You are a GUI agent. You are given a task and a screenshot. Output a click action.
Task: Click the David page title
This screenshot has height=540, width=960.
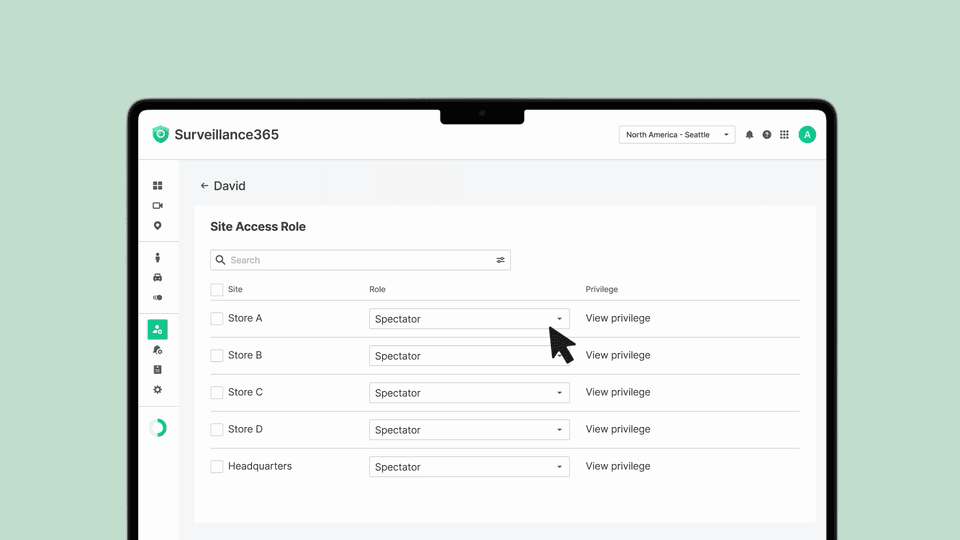230,186
